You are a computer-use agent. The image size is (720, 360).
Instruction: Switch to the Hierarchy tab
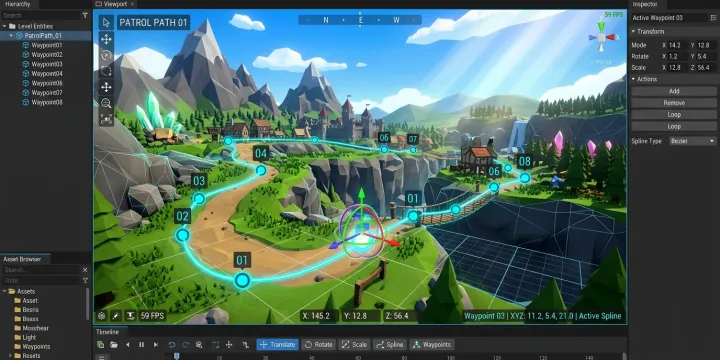click(x=18, y=4)
